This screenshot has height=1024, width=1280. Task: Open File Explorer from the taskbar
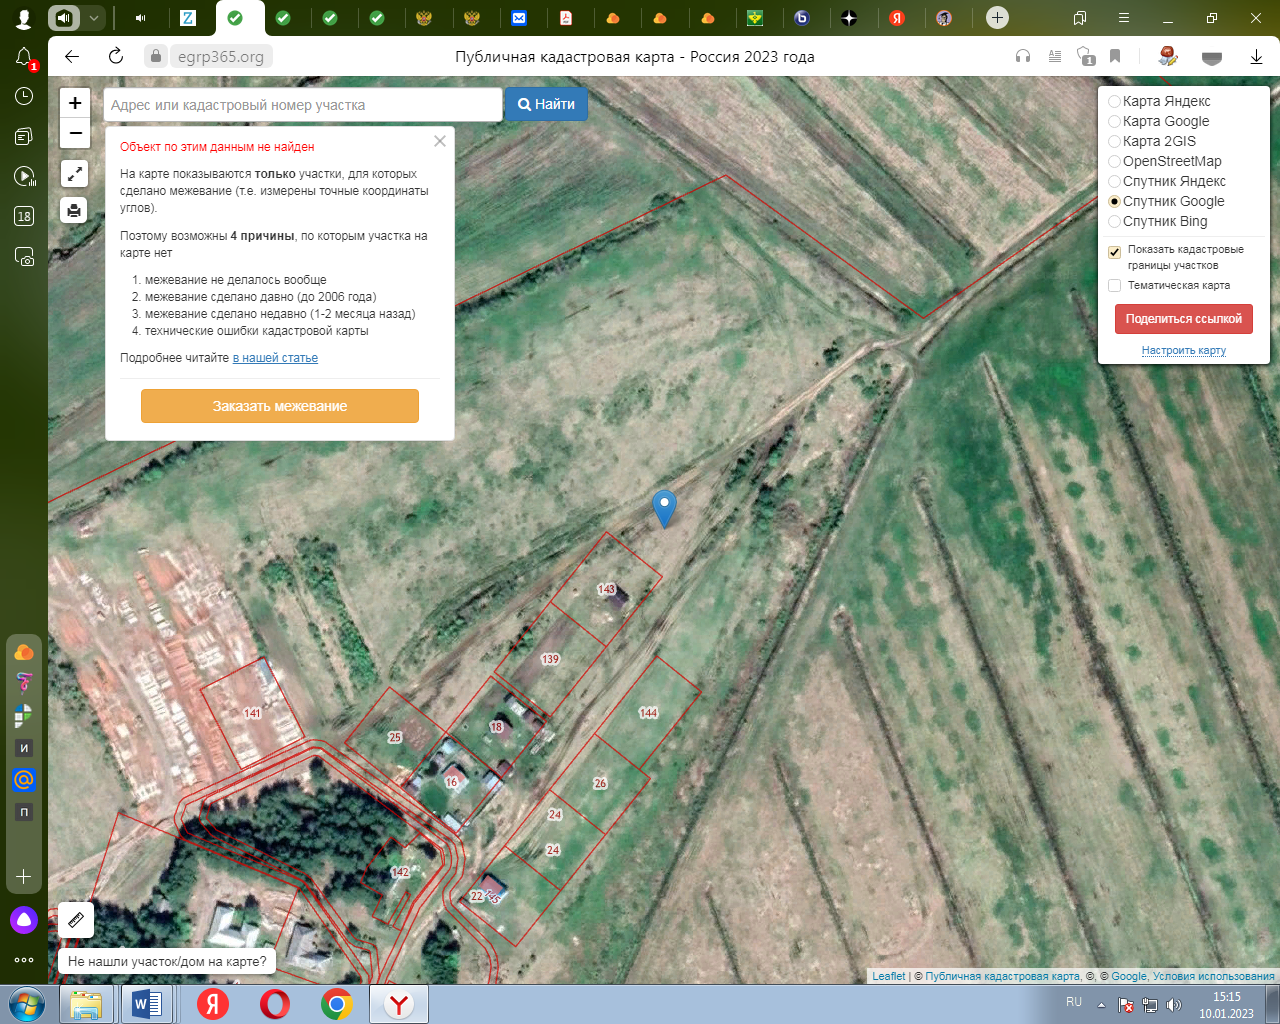pyautogui.click(x=86, y=1004)
